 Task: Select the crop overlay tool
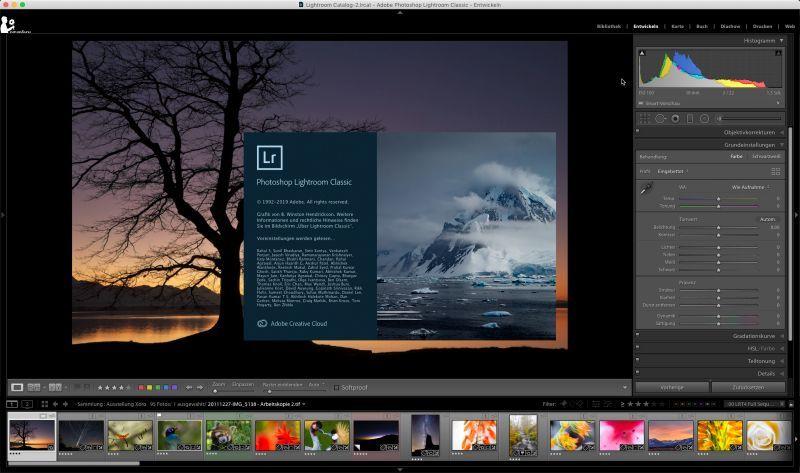coord(645,118)
